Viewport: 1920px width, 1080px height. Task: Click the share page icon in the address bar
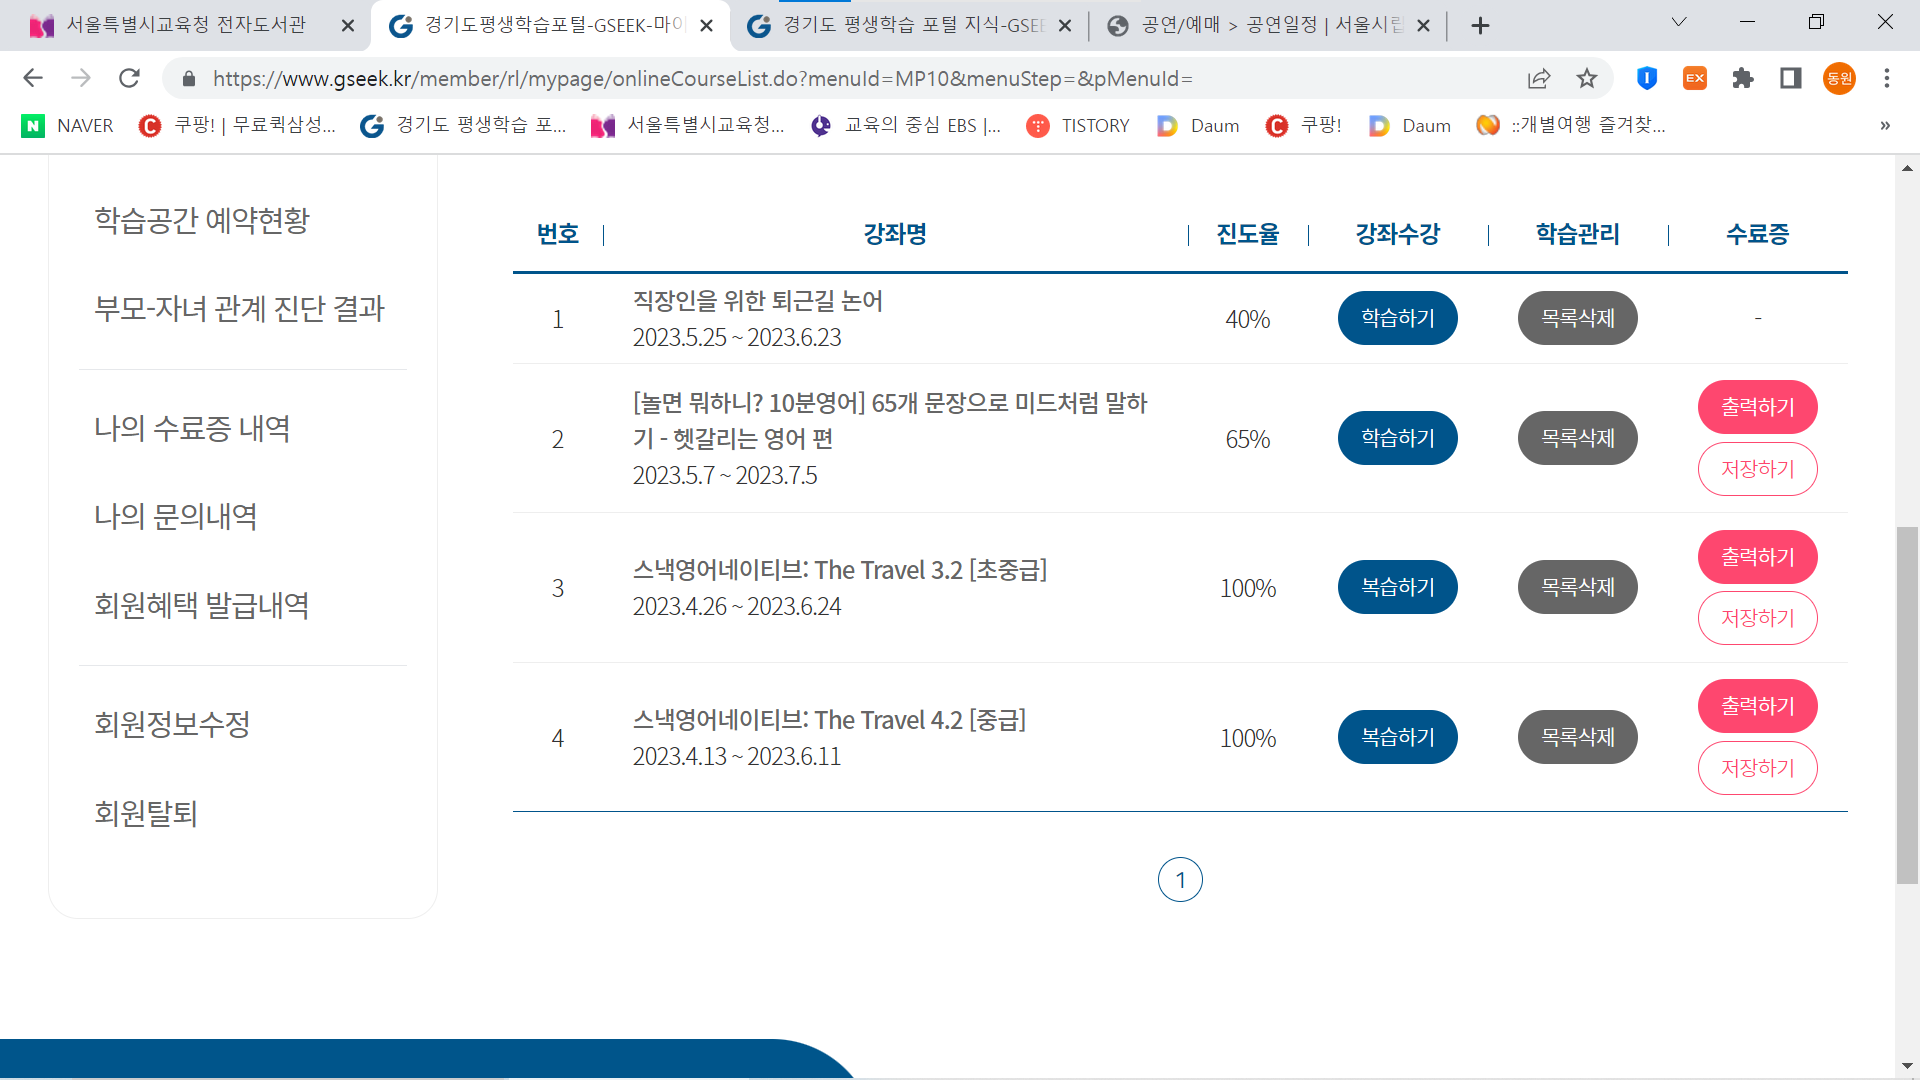(x=1539, y=78)
